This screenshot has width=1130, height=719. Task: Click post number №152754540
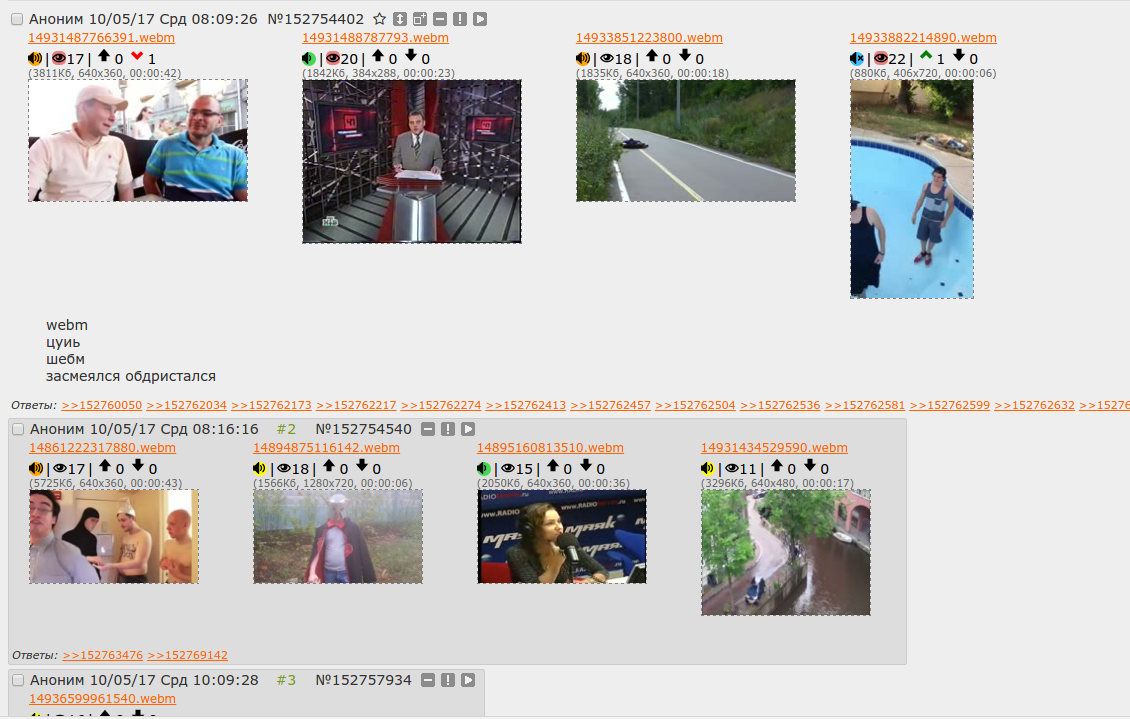pos(363,429)
